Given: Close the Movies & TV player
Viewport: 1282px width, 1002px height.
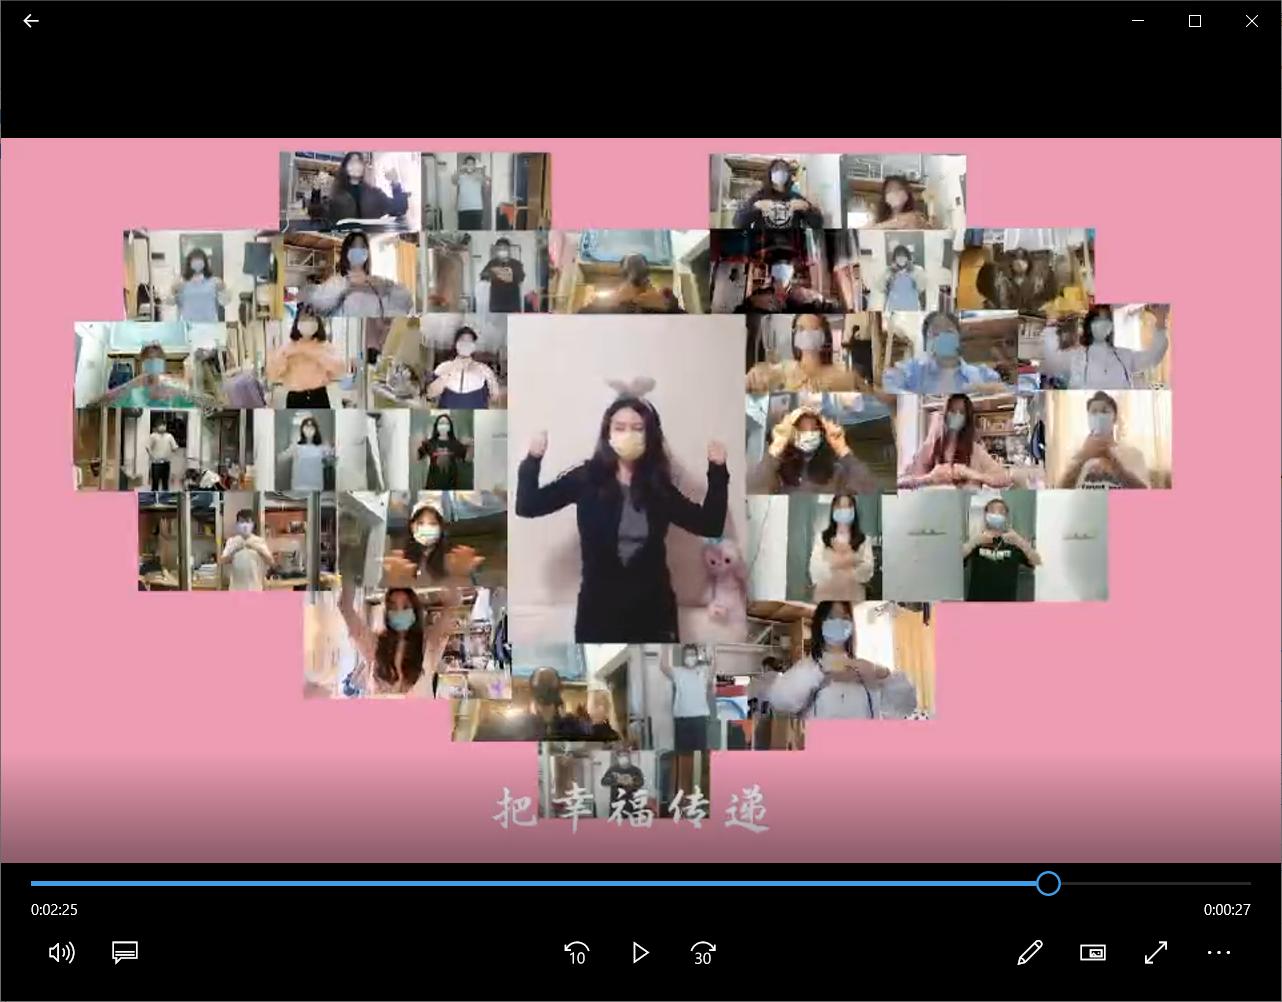Looking at the screenshot, I should point(1251,20).
